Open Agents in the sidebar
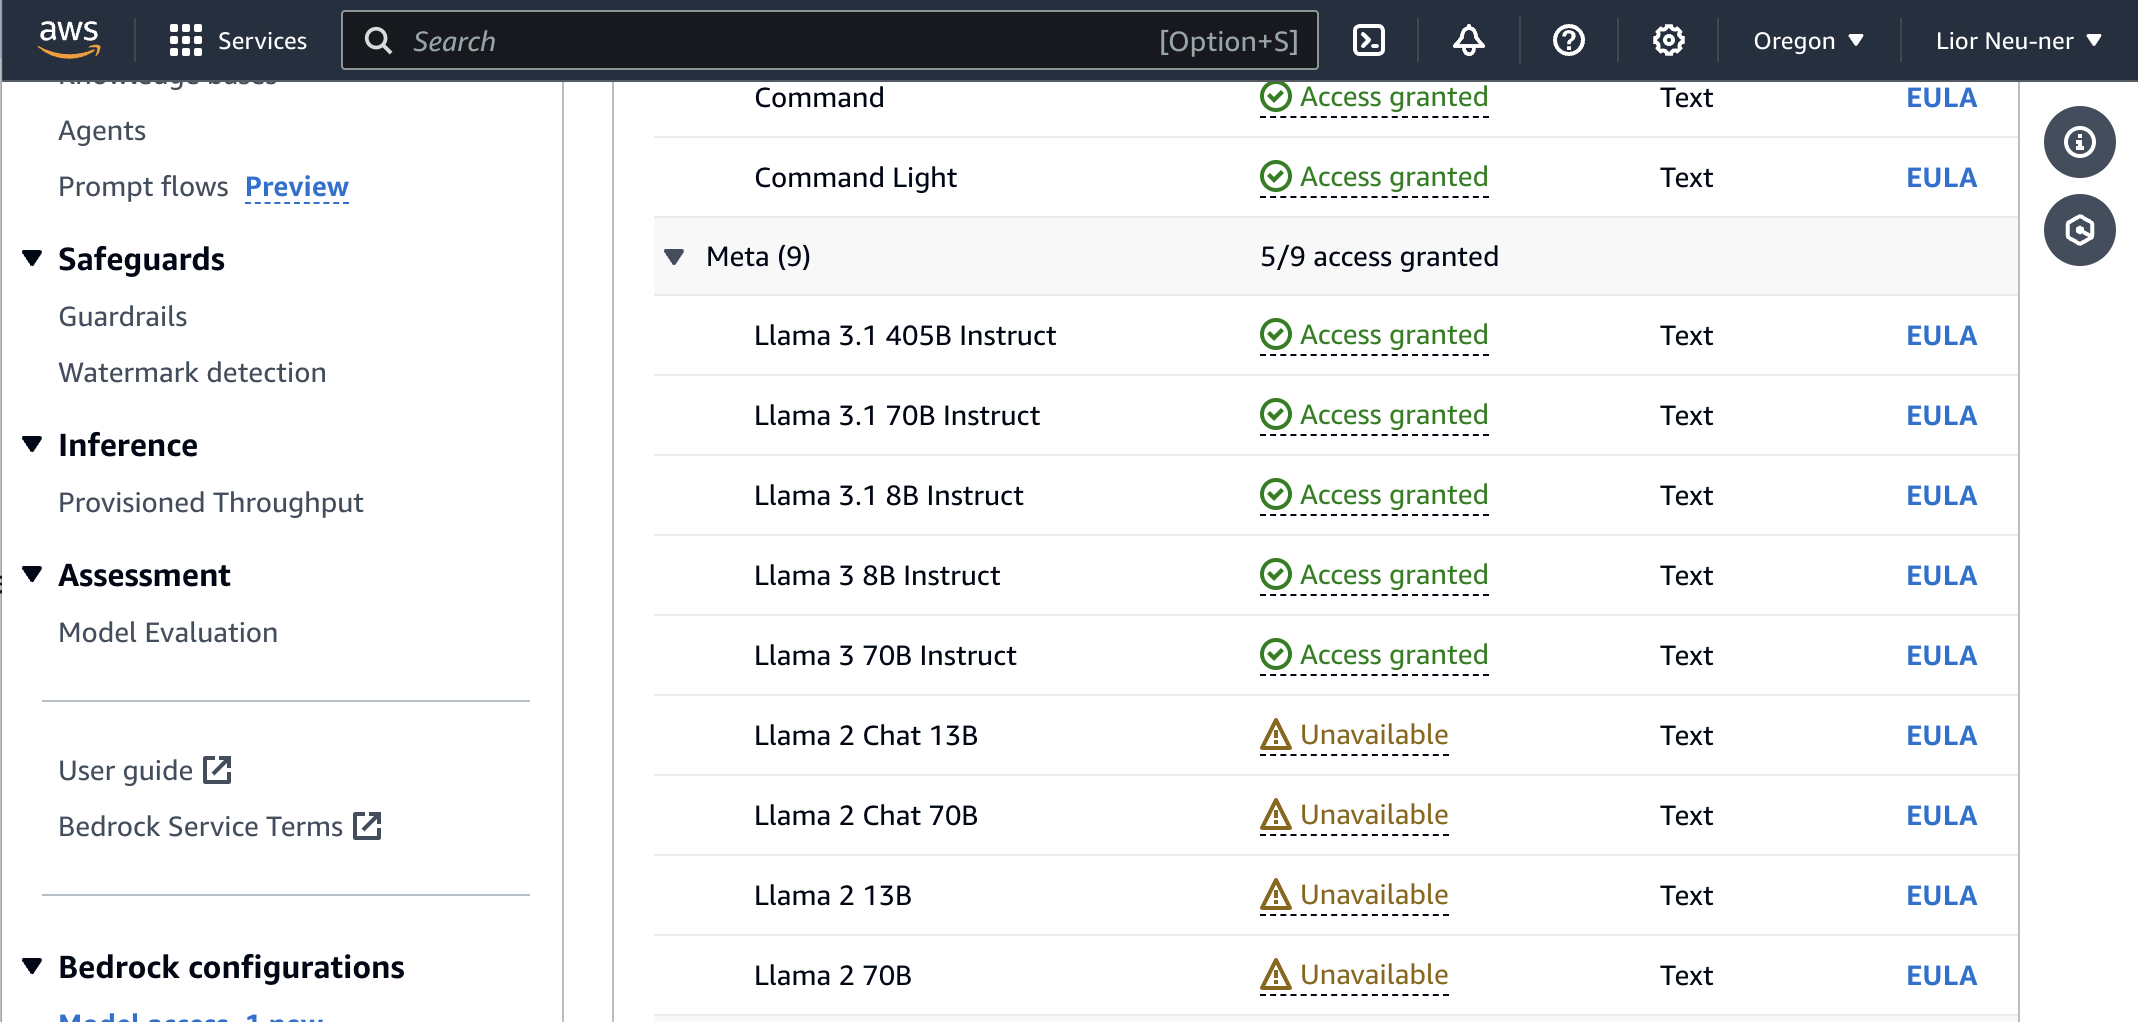The image size is (2138, 1022). pyautogui.click(x=102, y=131)
